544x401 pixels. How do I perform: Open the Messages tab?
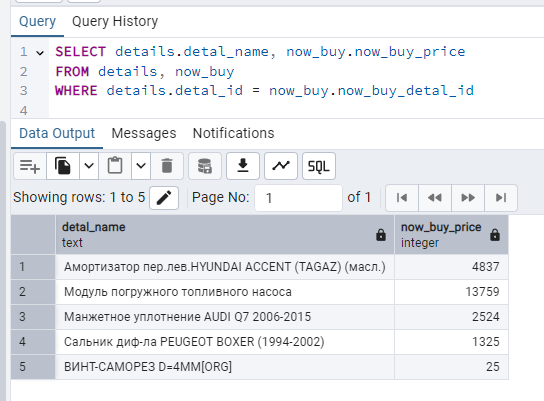tap(144, 133)
